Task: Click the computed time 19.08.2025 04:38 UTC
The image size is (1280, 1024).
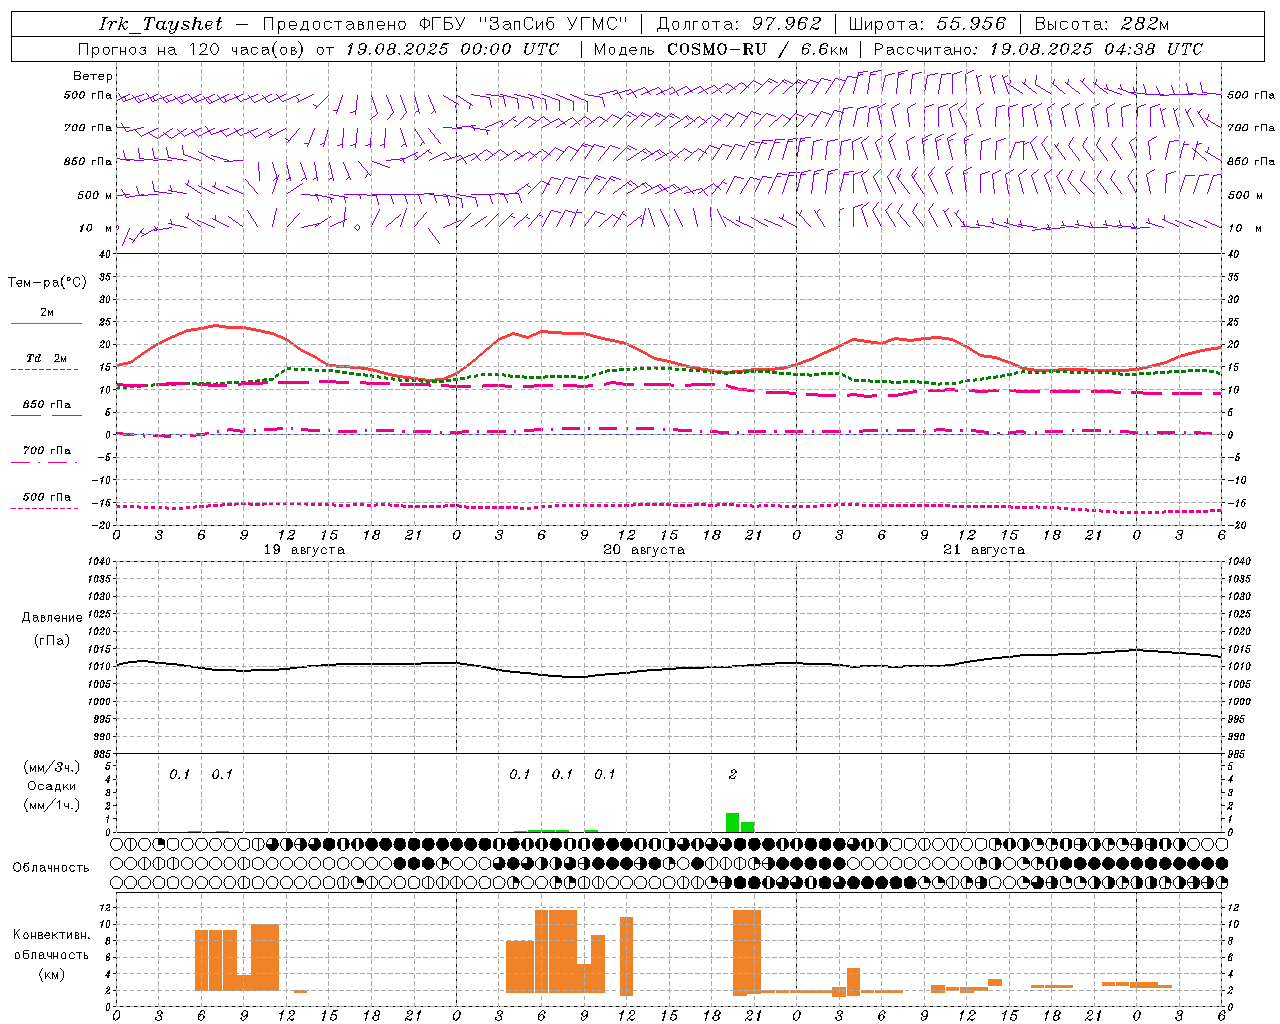Action: (x=1096, y=49)
